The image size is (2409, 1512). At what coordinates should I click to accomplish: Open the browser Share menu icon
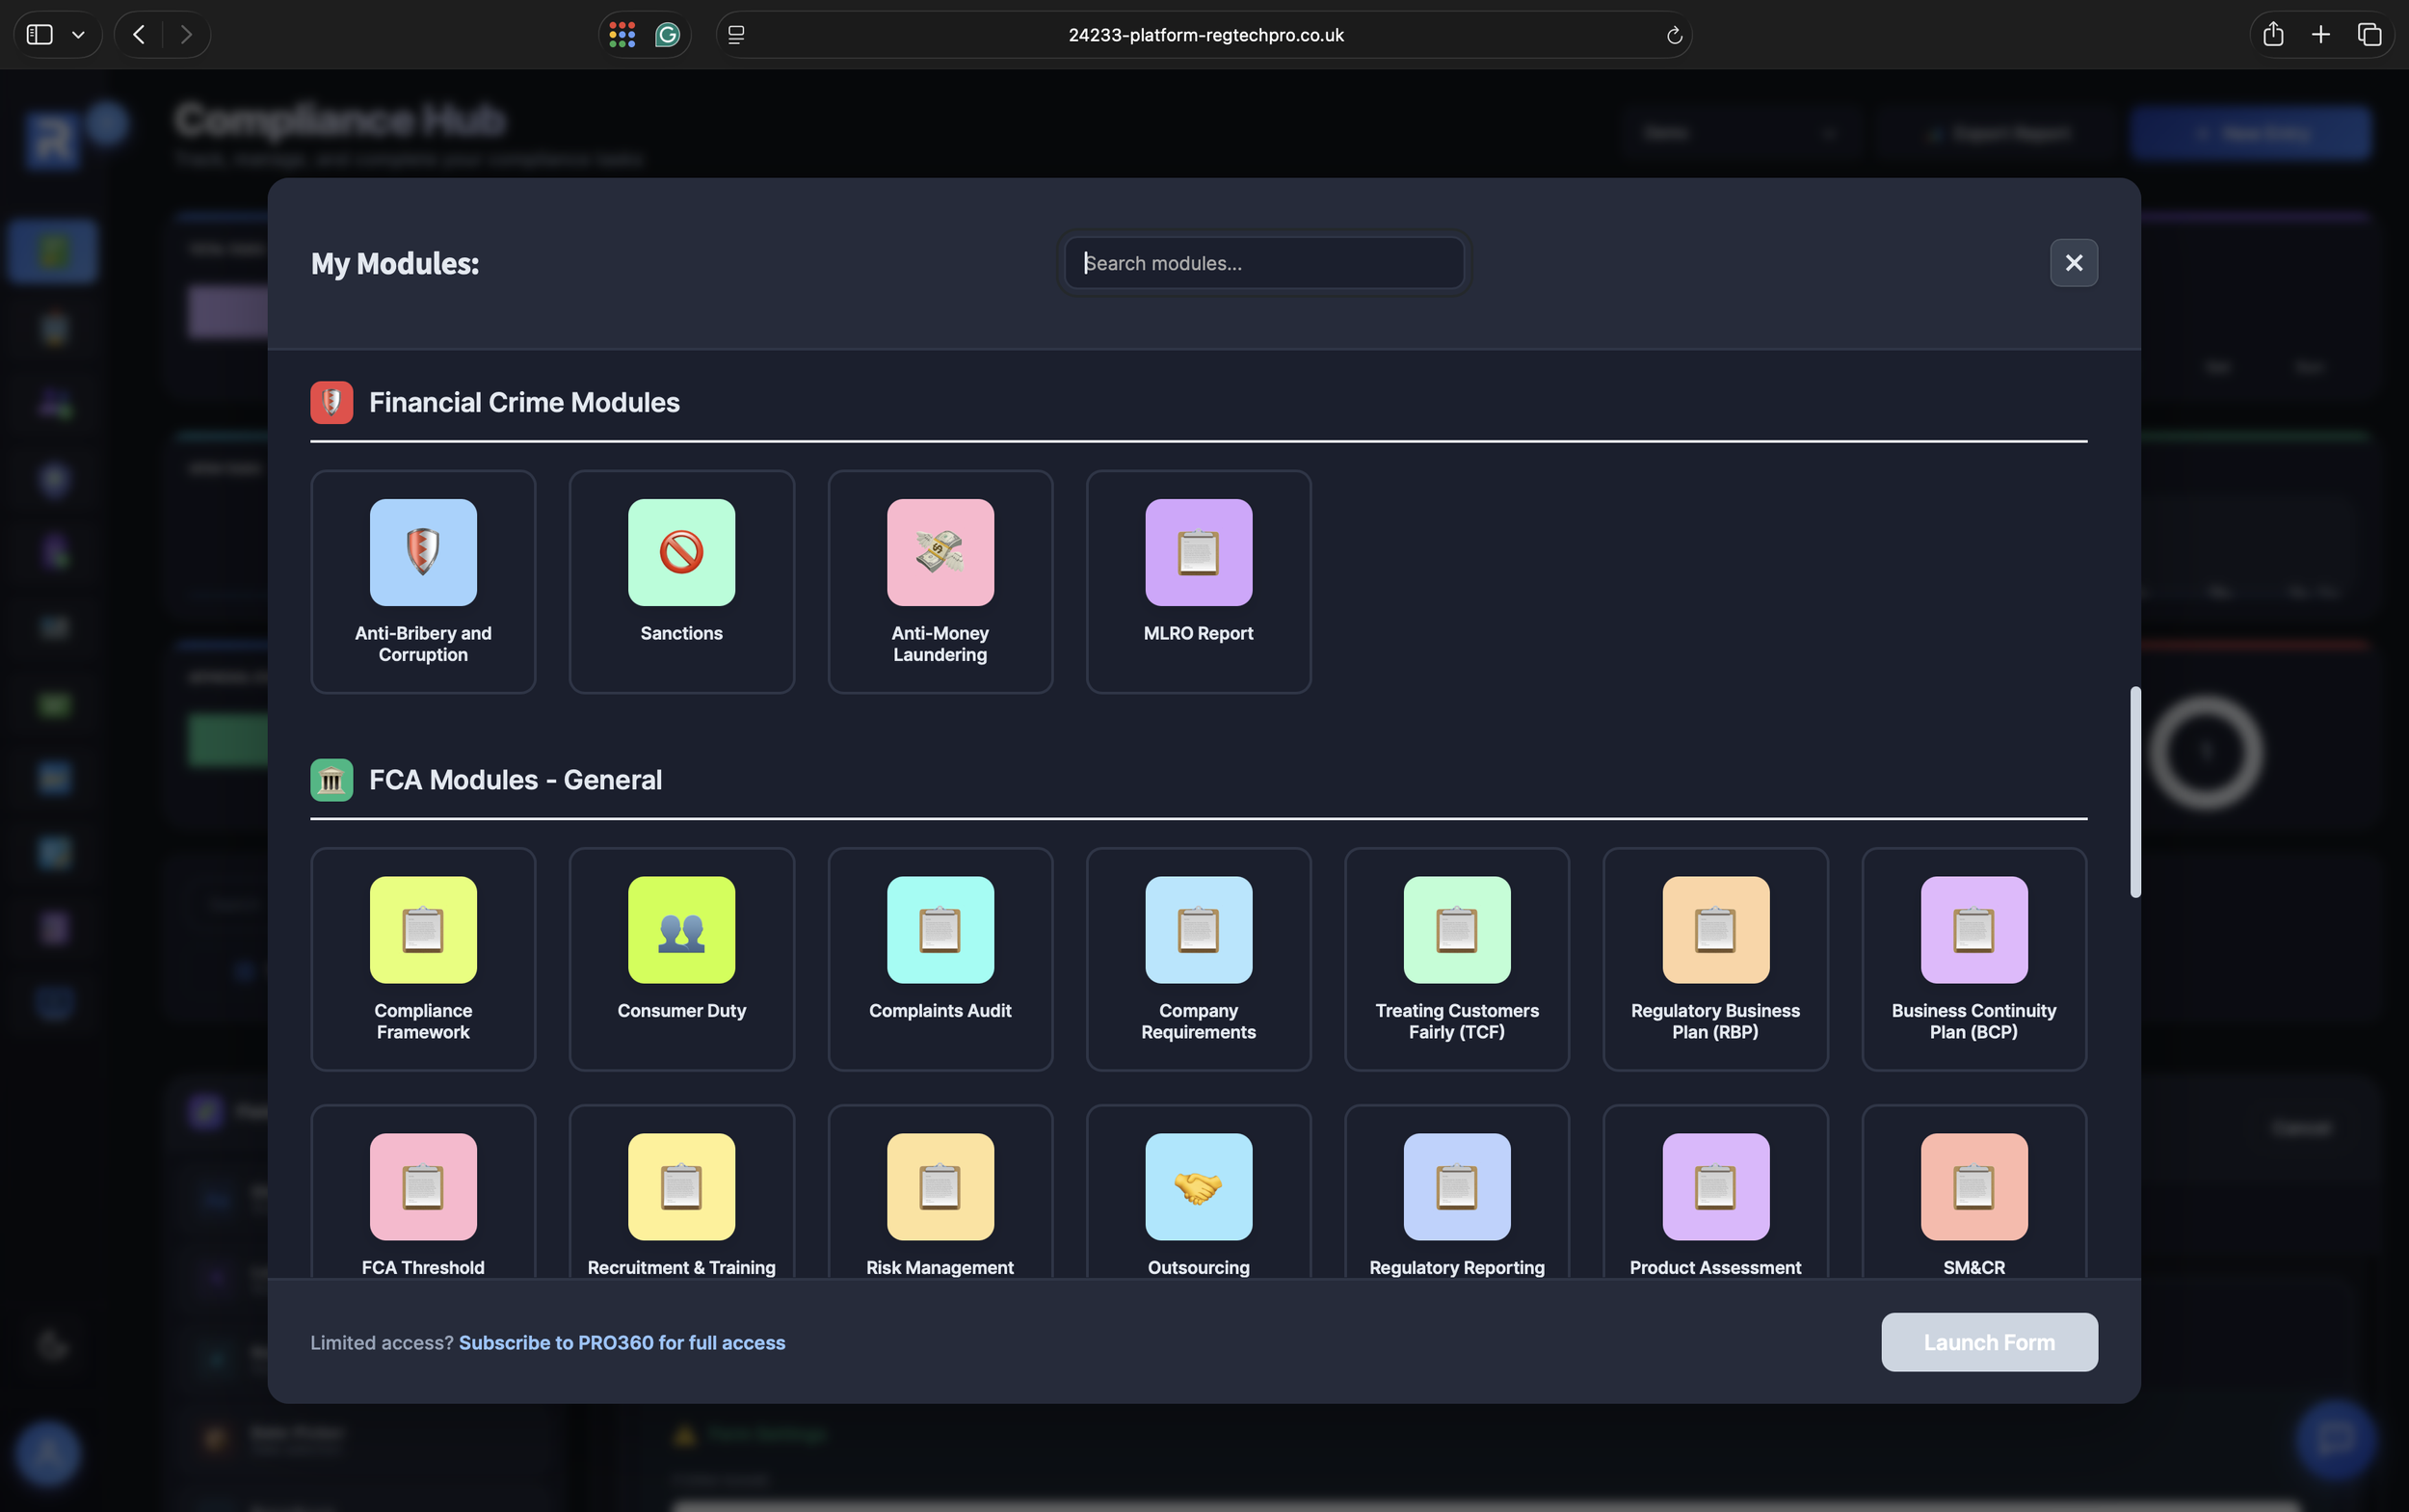[2272, 35]
